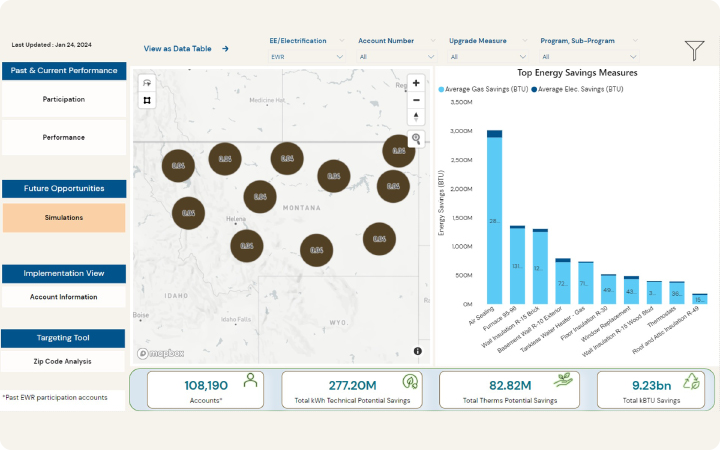Viewport: 720px width, 450px height.
Task: Open the map search magnifier
Action: pyautogui.click(x=416, y=139)
